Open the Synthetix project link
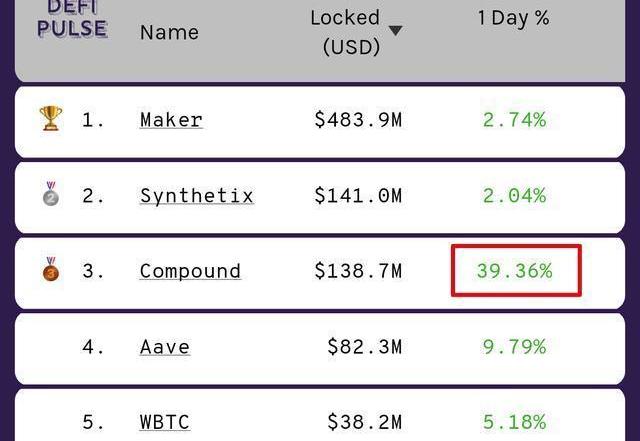 click(x=197, y=196)
